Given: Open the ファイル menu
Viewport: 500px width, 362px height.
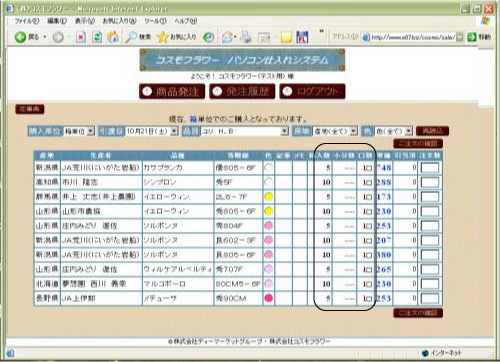Looking at the screenshot, I should [26, 21].
